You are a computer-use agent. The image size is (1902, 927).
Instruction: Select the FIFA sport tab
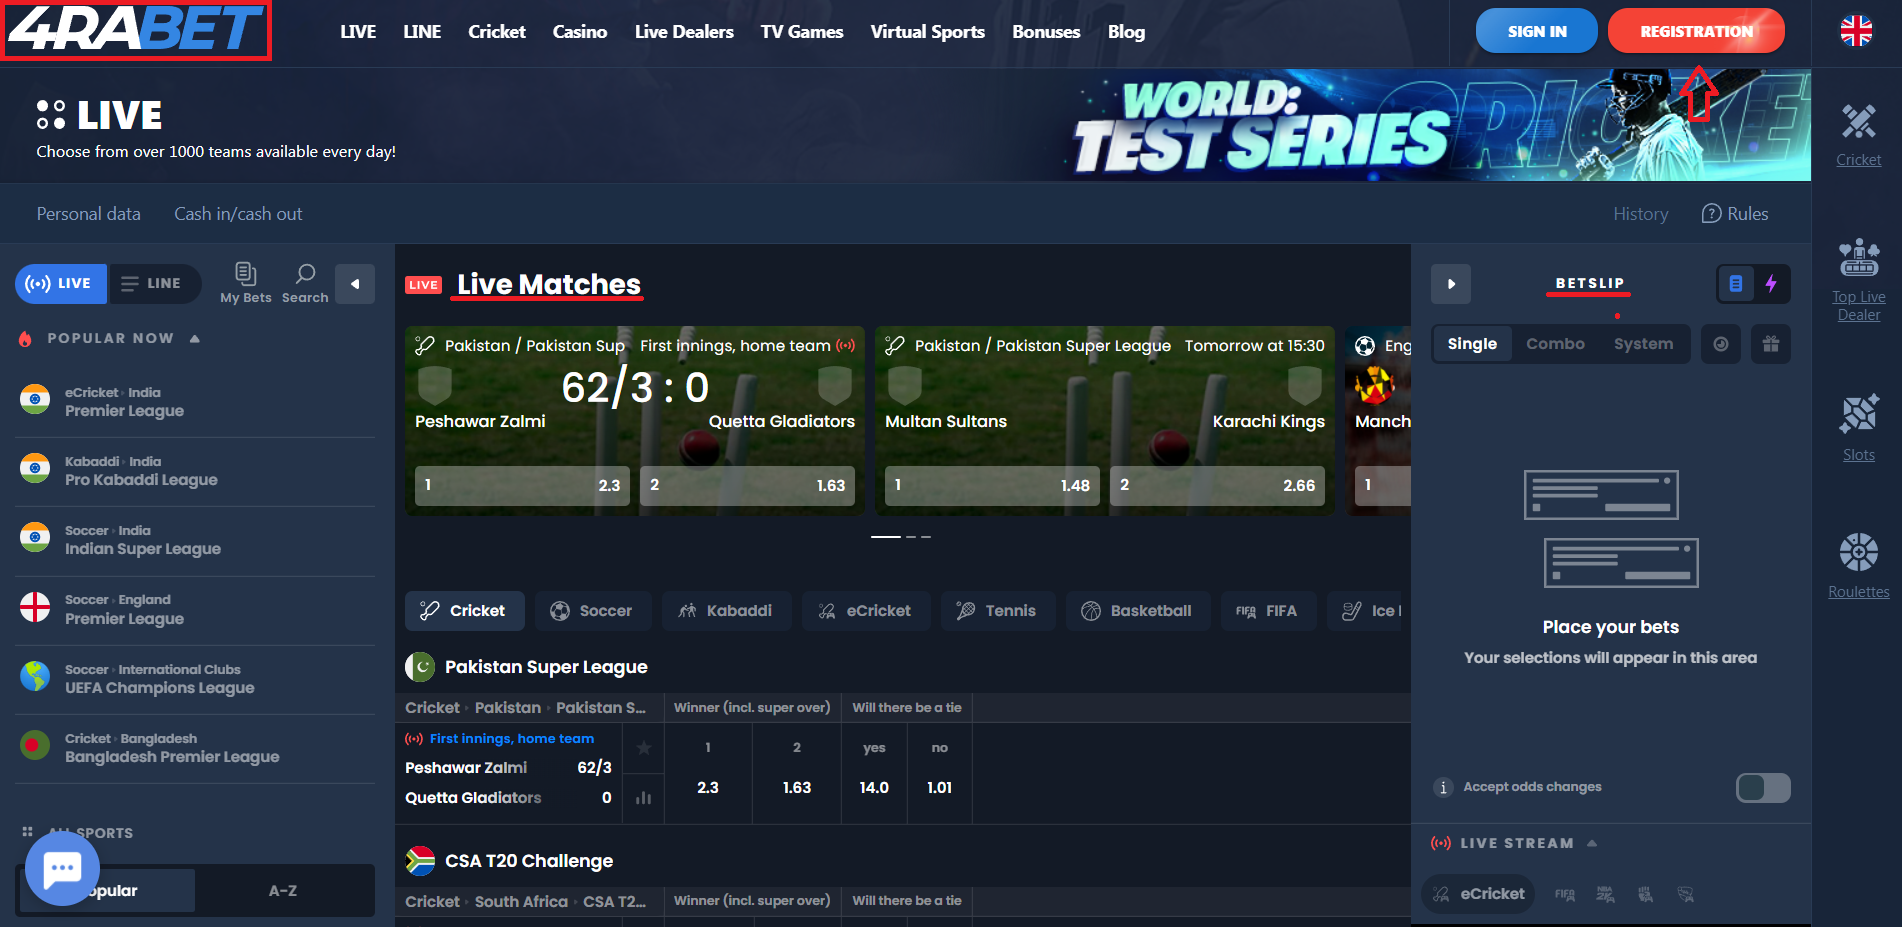1267,611
